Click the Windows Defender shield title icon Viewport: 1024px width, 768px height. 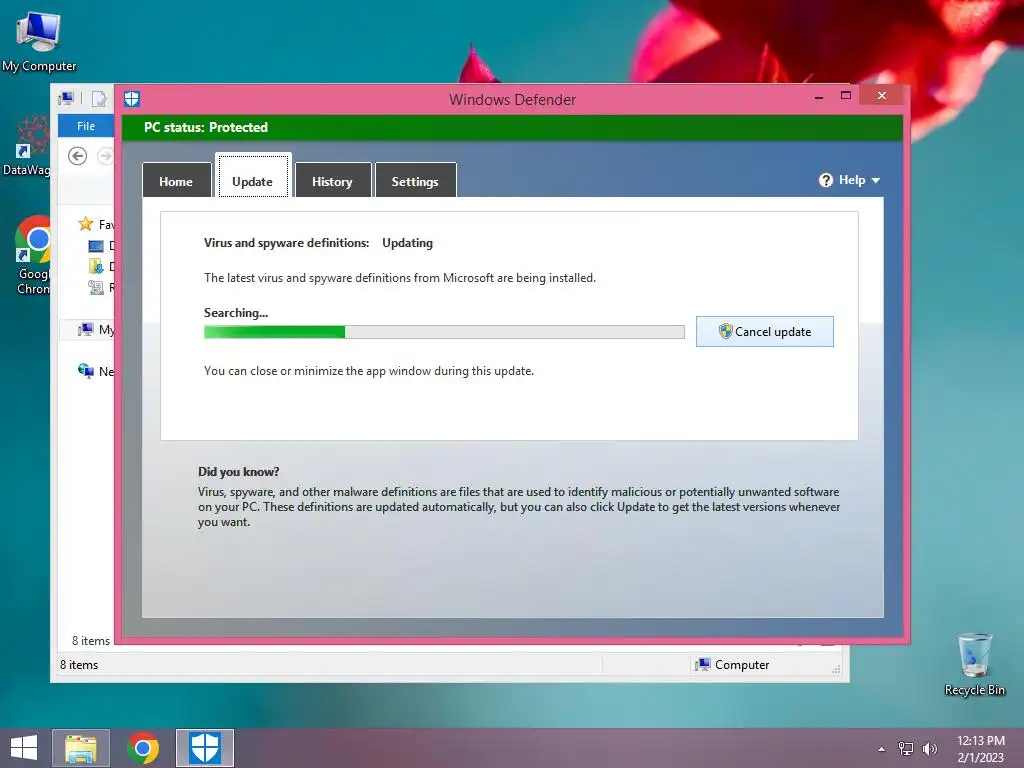point(132,99)
